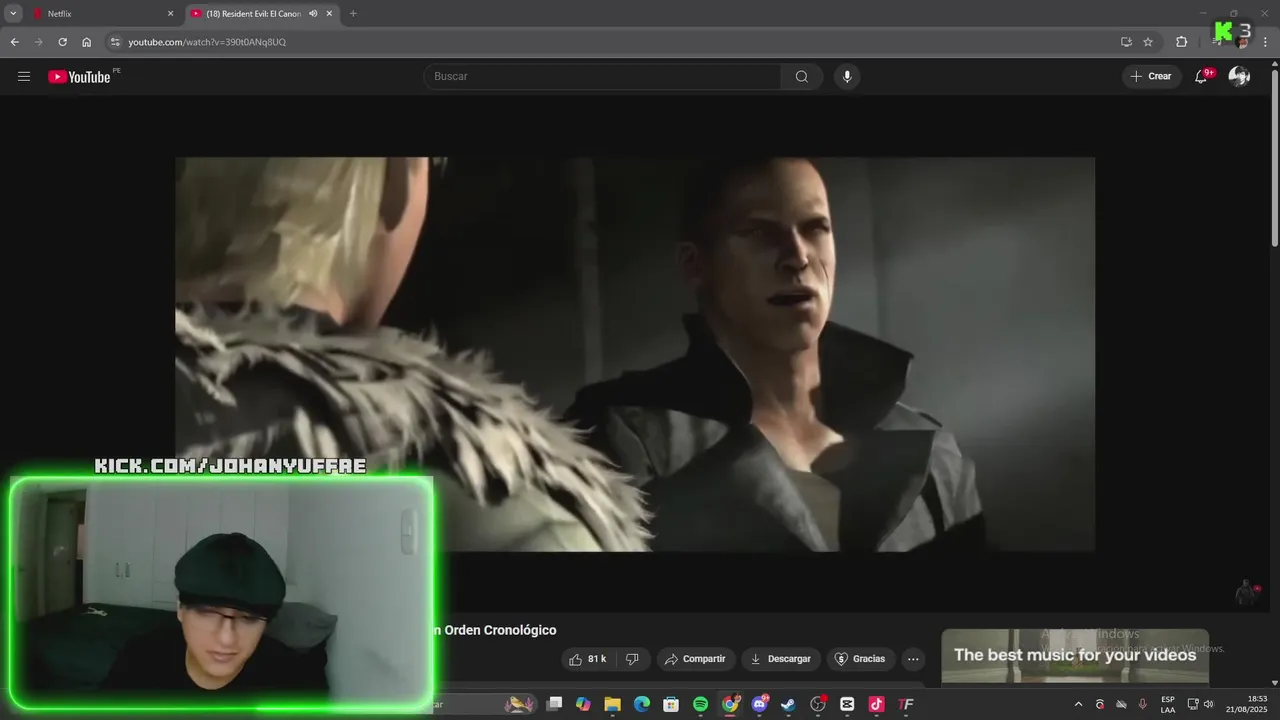Open Chrome extensions puzzle icon
The height and width of the screenshot is (720, 1280).
(x=1182, y=42)
